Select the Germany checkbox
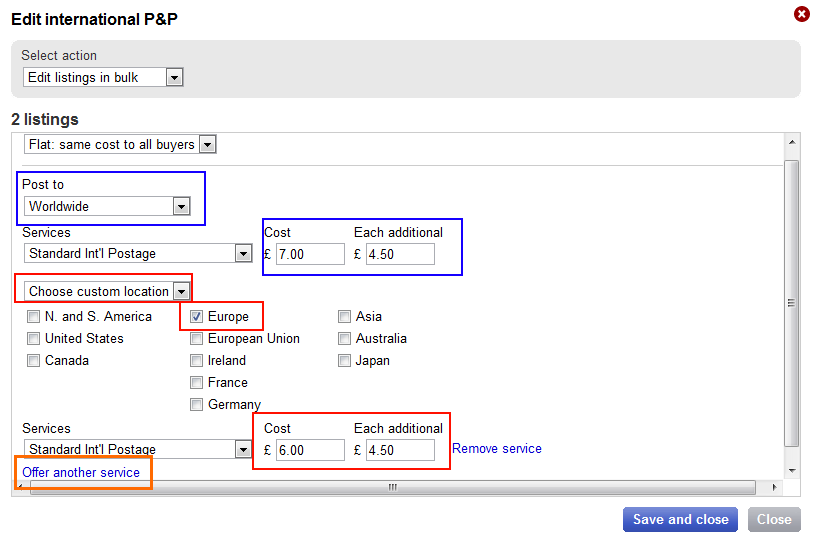Image resolution: width=813 pixels, height=543 pixels. pyautogui.click(x=197, y=405)
